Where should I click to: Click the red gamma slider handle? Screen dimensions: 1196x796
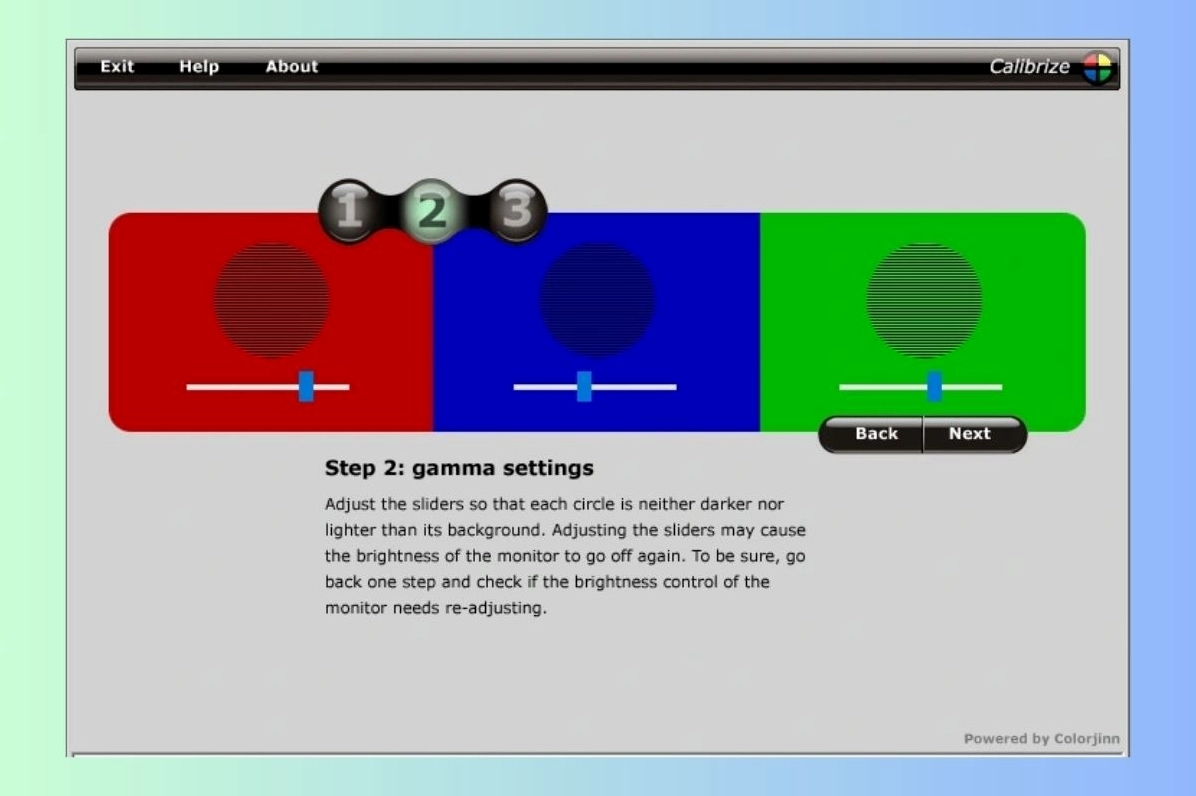(x=306, y=386)
